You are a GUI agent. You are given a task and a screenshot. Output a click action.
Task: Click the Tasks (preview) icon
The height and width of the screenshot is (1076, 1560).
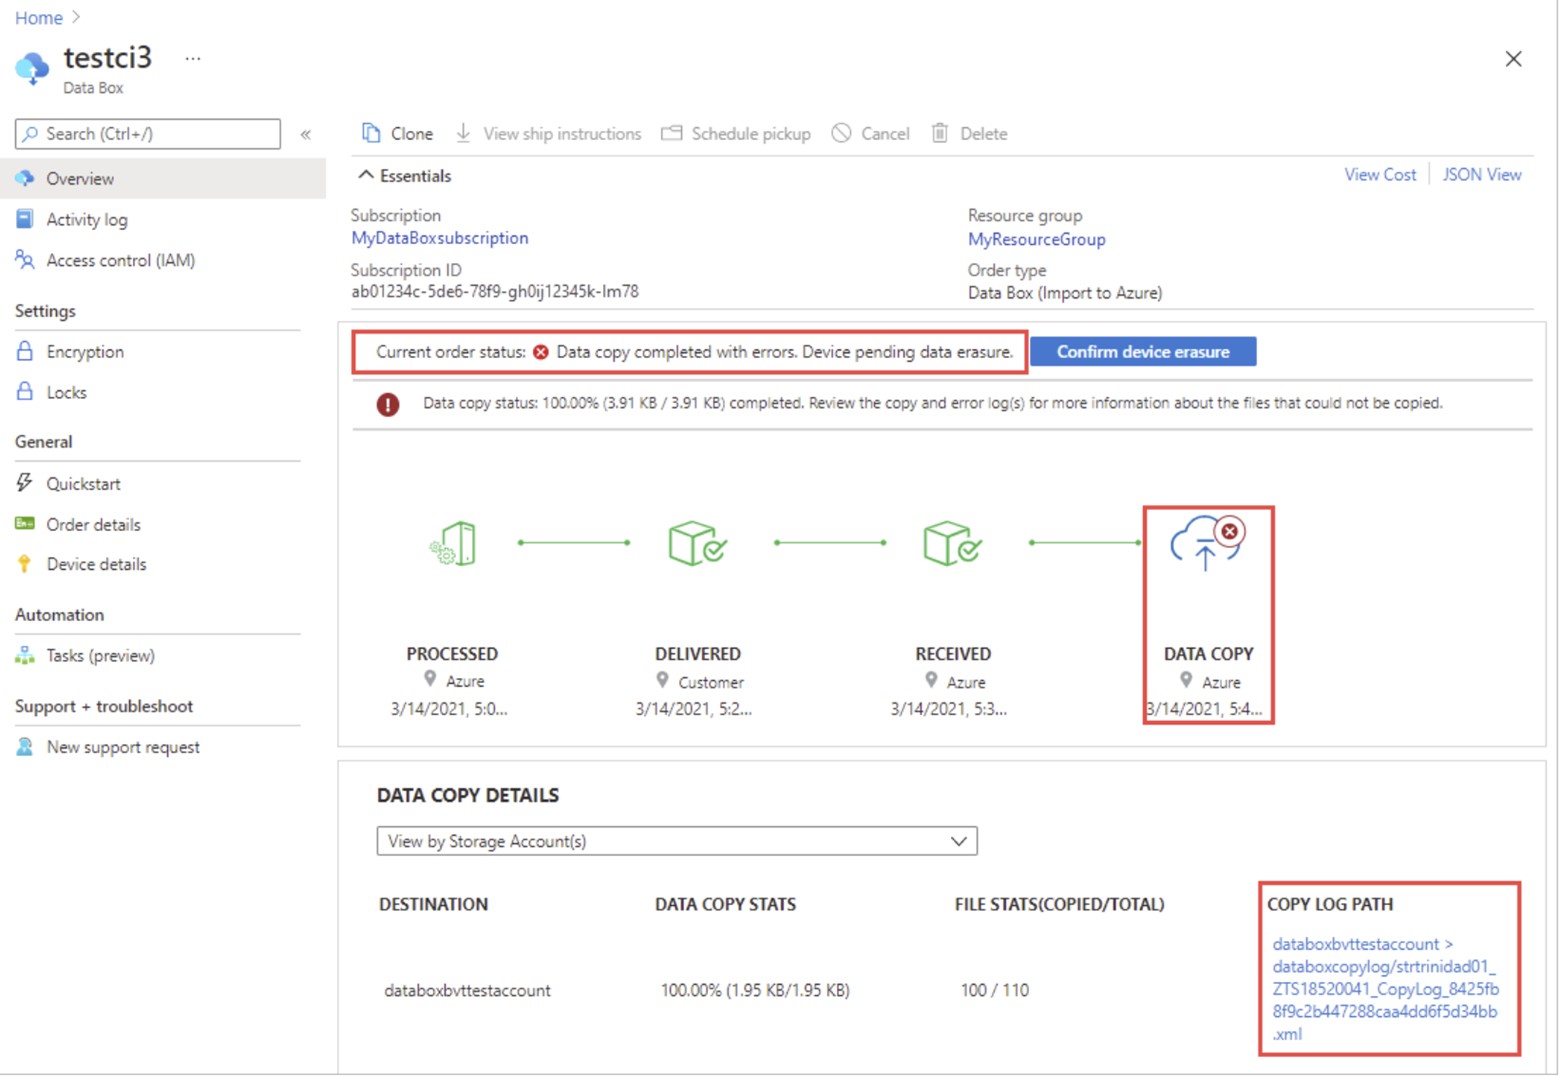(25, 655)
